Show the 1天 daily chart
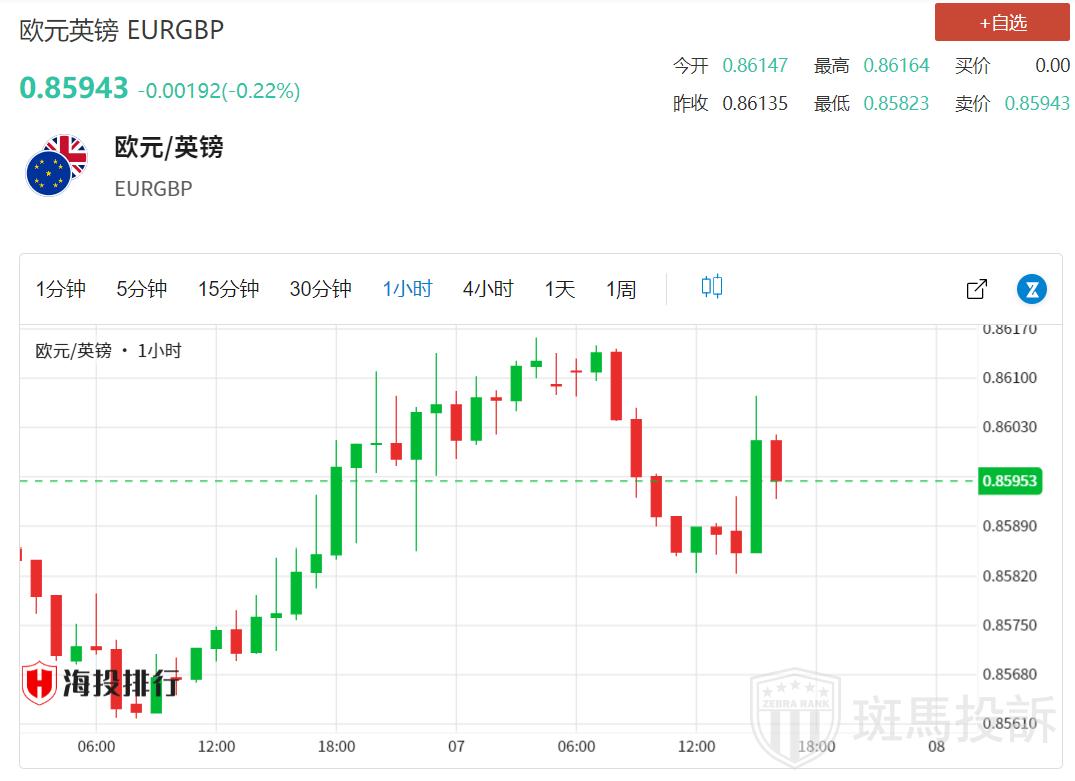The width and height of the screenshot is (1075, 781). [x=560, y=289]
